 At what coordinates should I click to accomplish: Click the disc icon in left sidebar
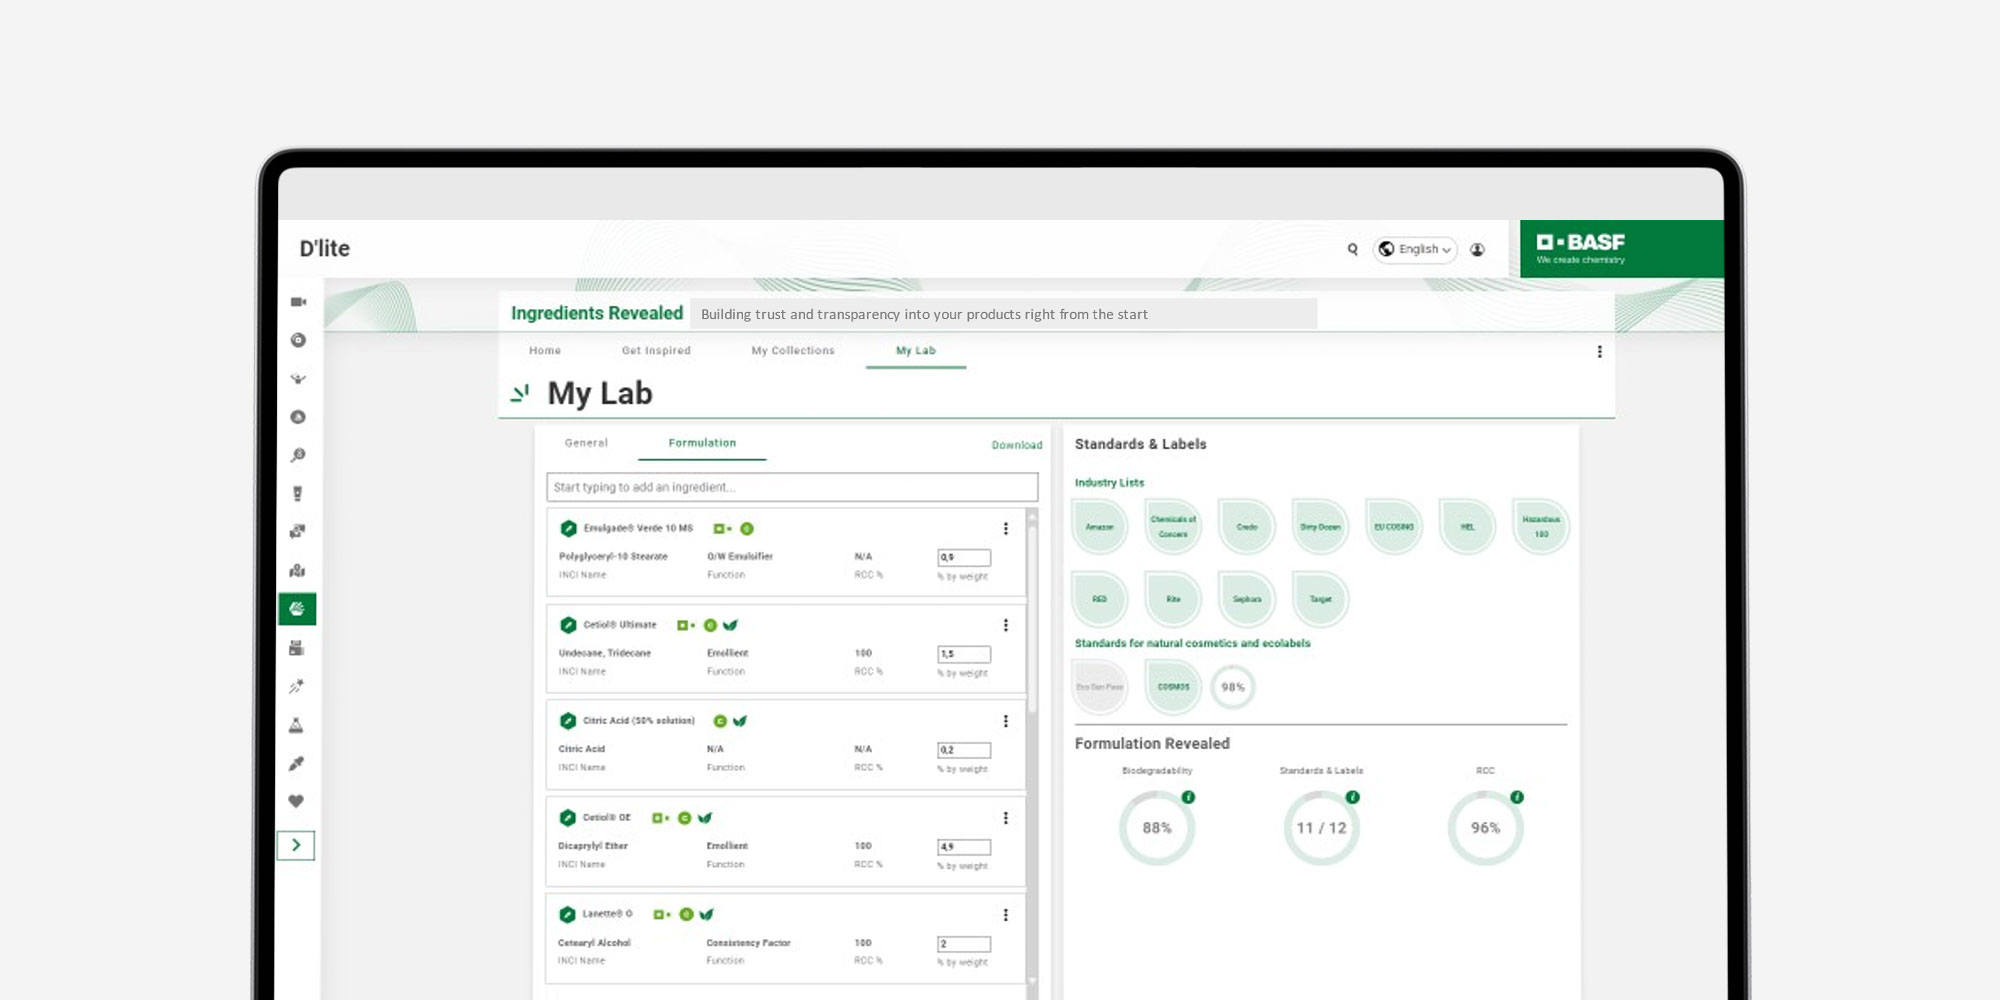coord(298,340)
